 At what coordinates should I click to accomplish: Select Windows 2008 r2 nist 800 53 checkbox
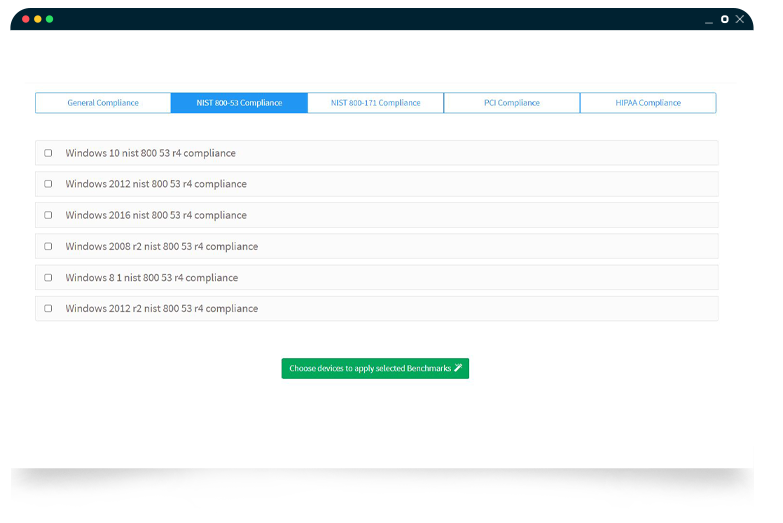coord(48,246)
